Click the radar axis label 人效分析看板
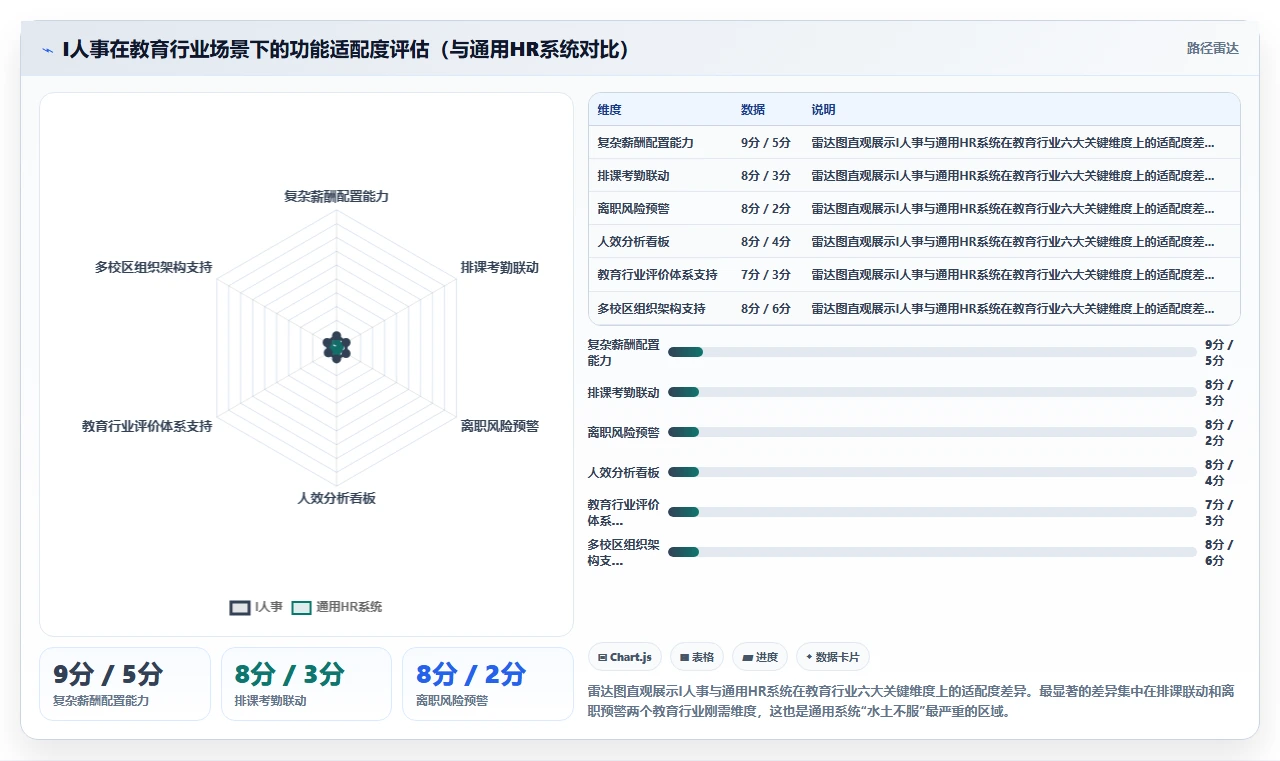 click(x=336, y=498)
